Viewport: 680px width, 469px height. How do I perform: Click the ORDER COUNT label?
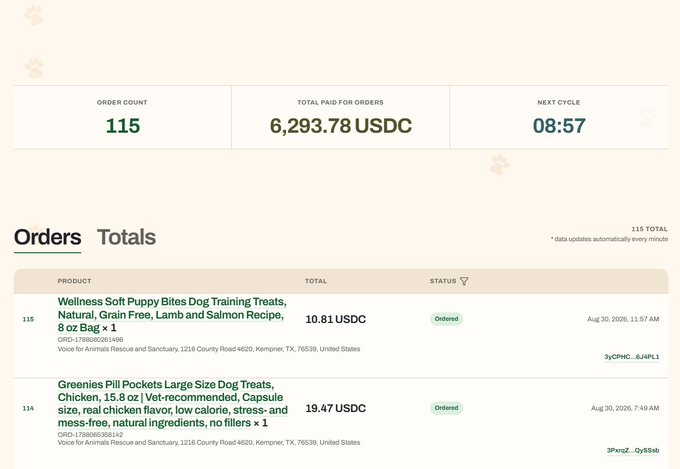[x=122, y=102]
